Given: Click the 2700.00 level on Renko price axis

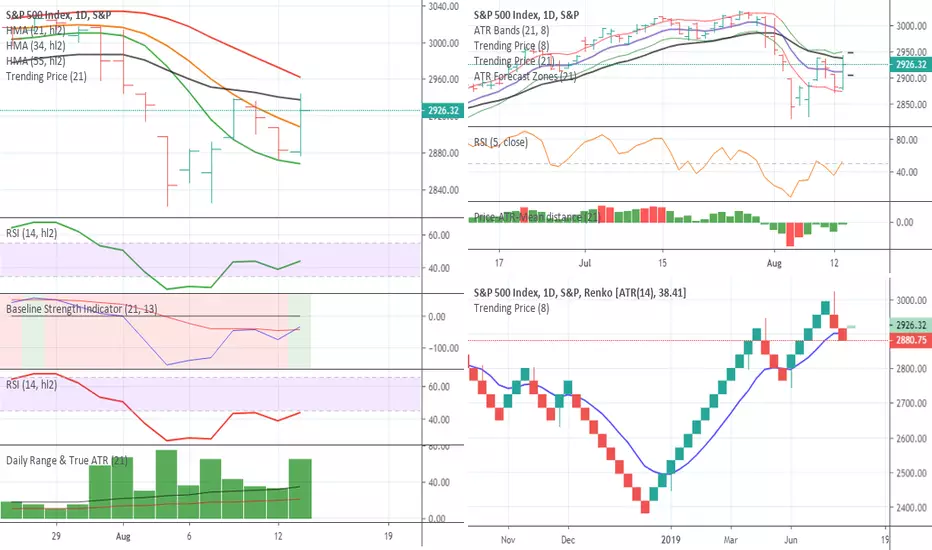Looking at the screenshot, I should click(x=911, y=403).
